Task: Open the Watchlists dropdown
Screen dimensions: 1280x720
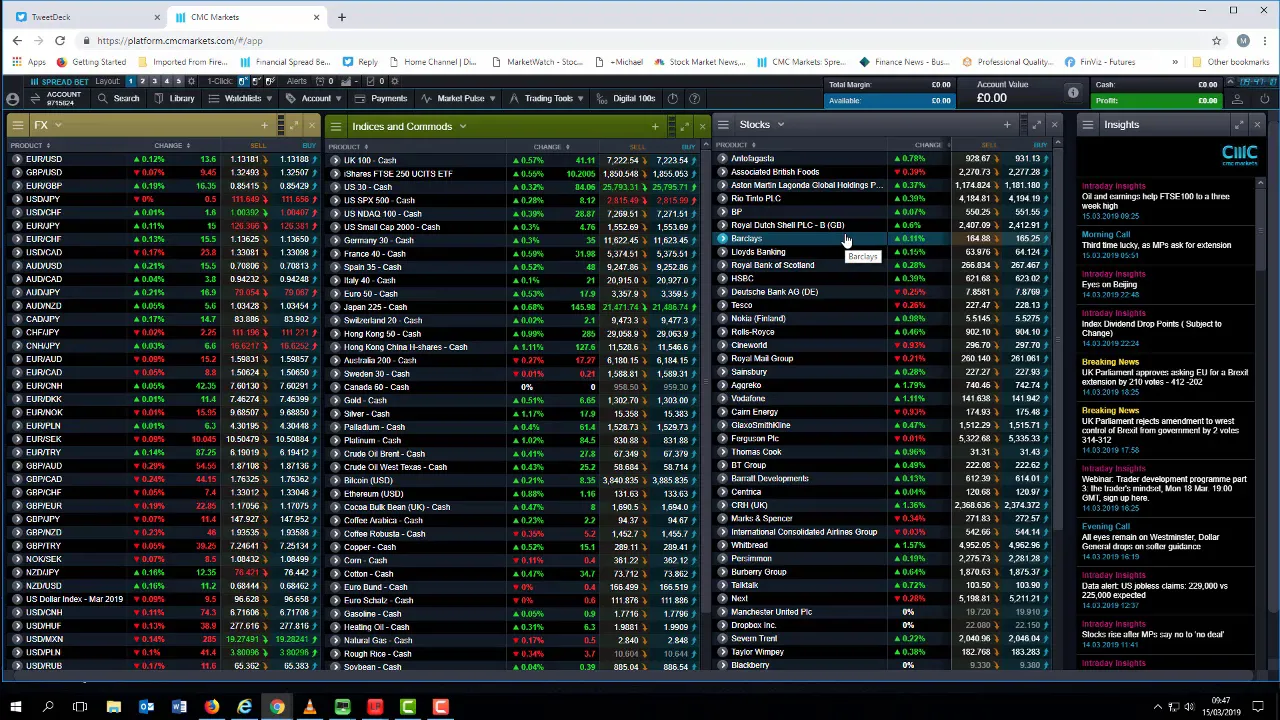Action: pyautogui.click(x=241, y=98)
